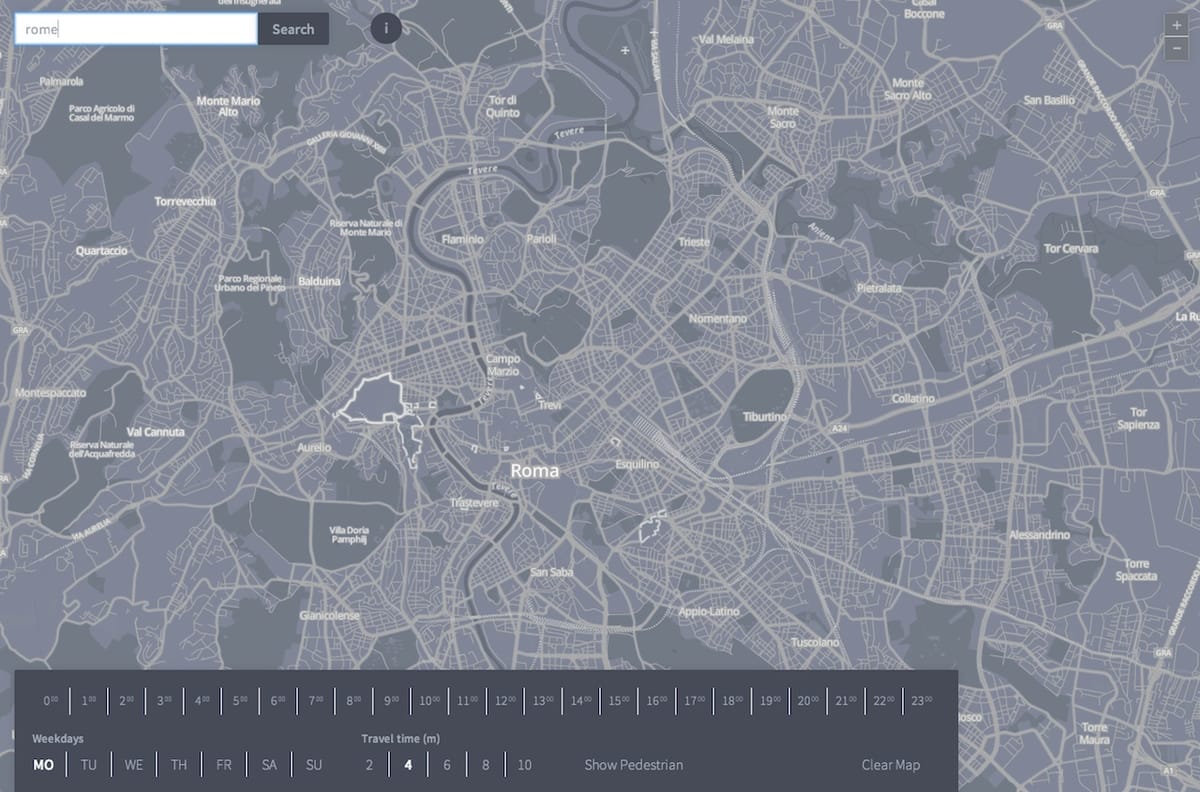Click the Trastevere label on the map

(x=474, y=503)
